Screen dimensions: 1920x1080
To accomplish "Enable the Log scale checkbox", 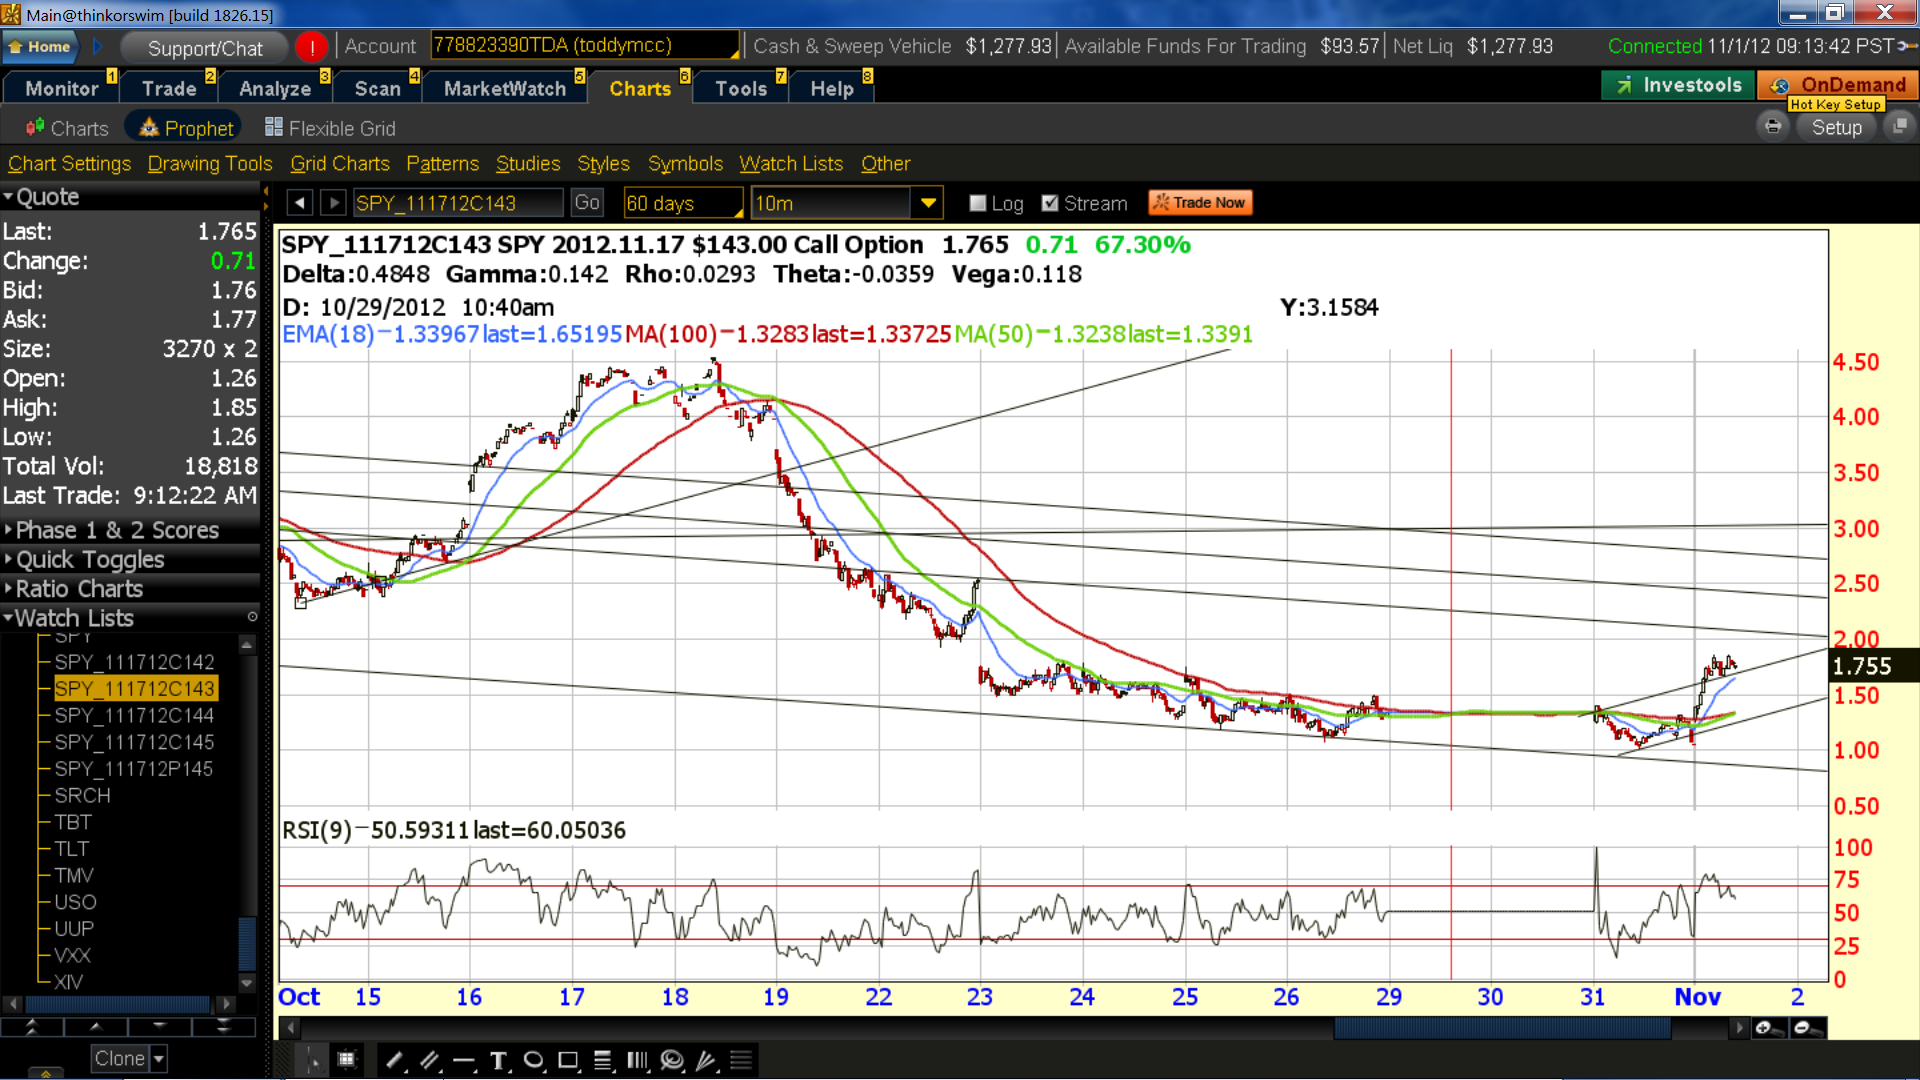I will pyautogui.click(x=978, y=203).
